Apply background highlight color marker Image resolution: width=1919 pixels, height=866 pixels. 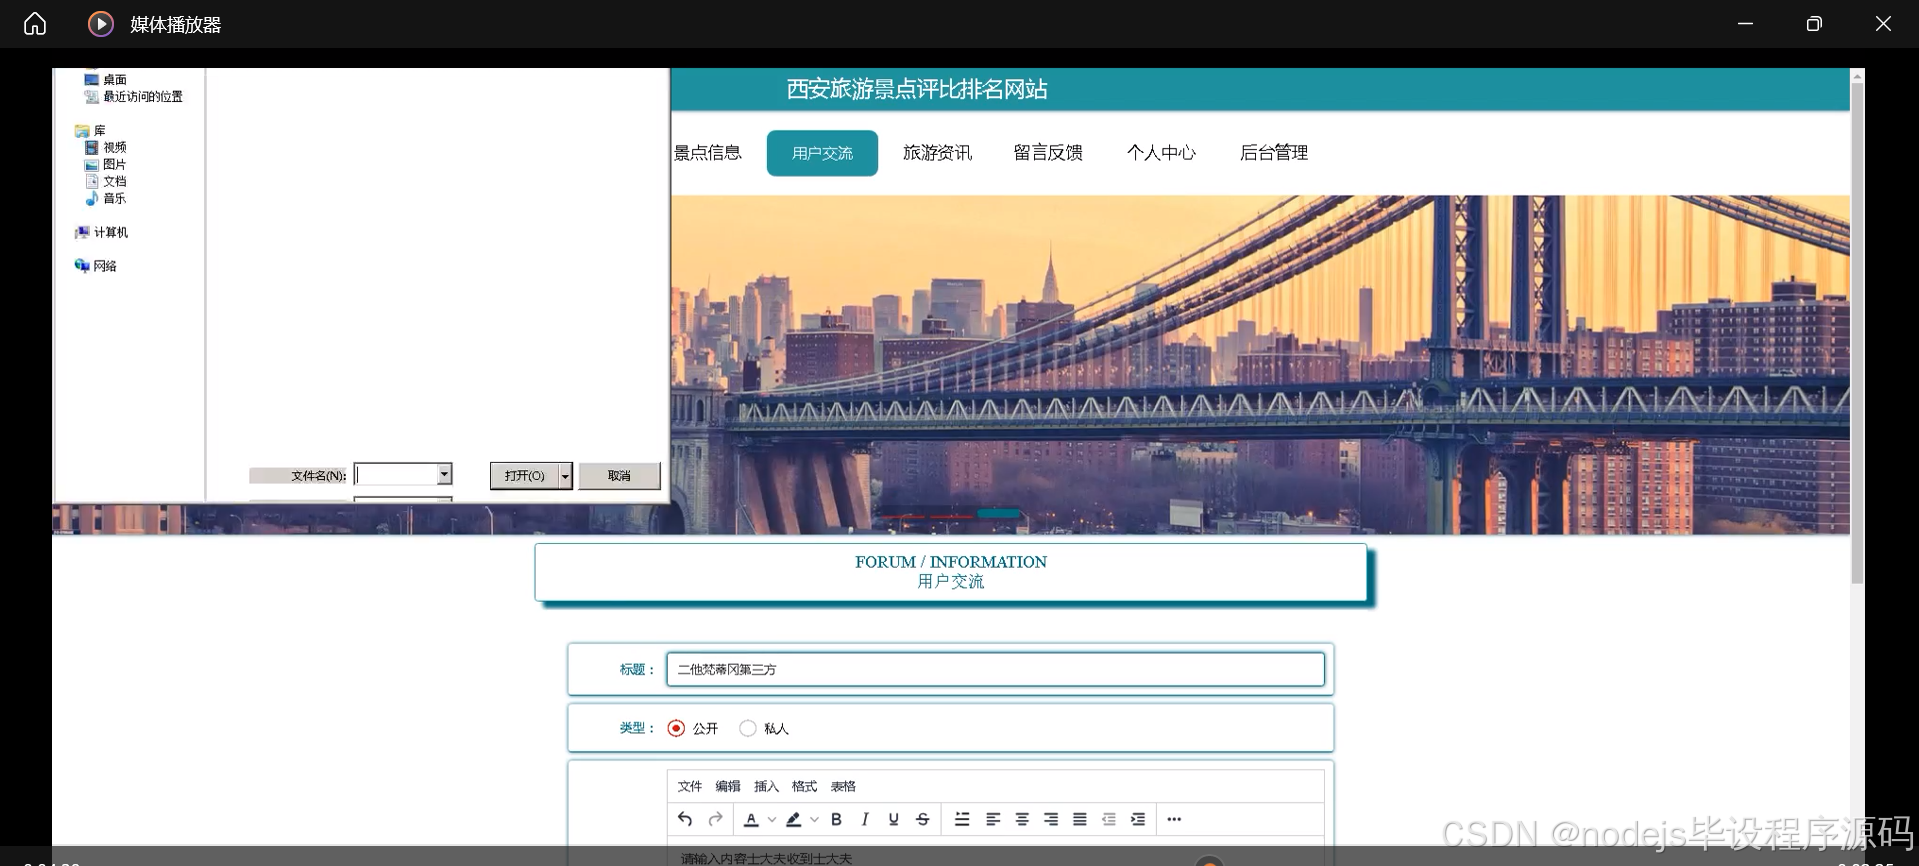pos(794,819)
